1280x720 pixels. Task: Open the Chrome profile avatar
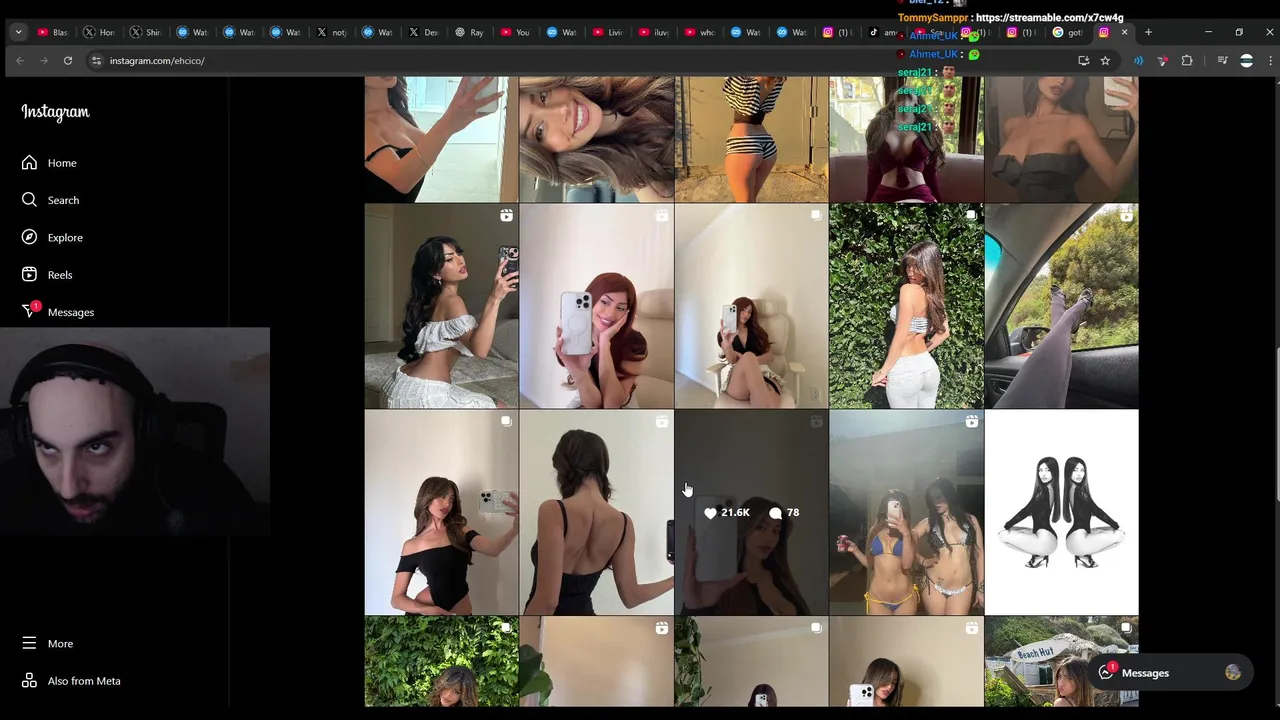[x=1246, y=61]
